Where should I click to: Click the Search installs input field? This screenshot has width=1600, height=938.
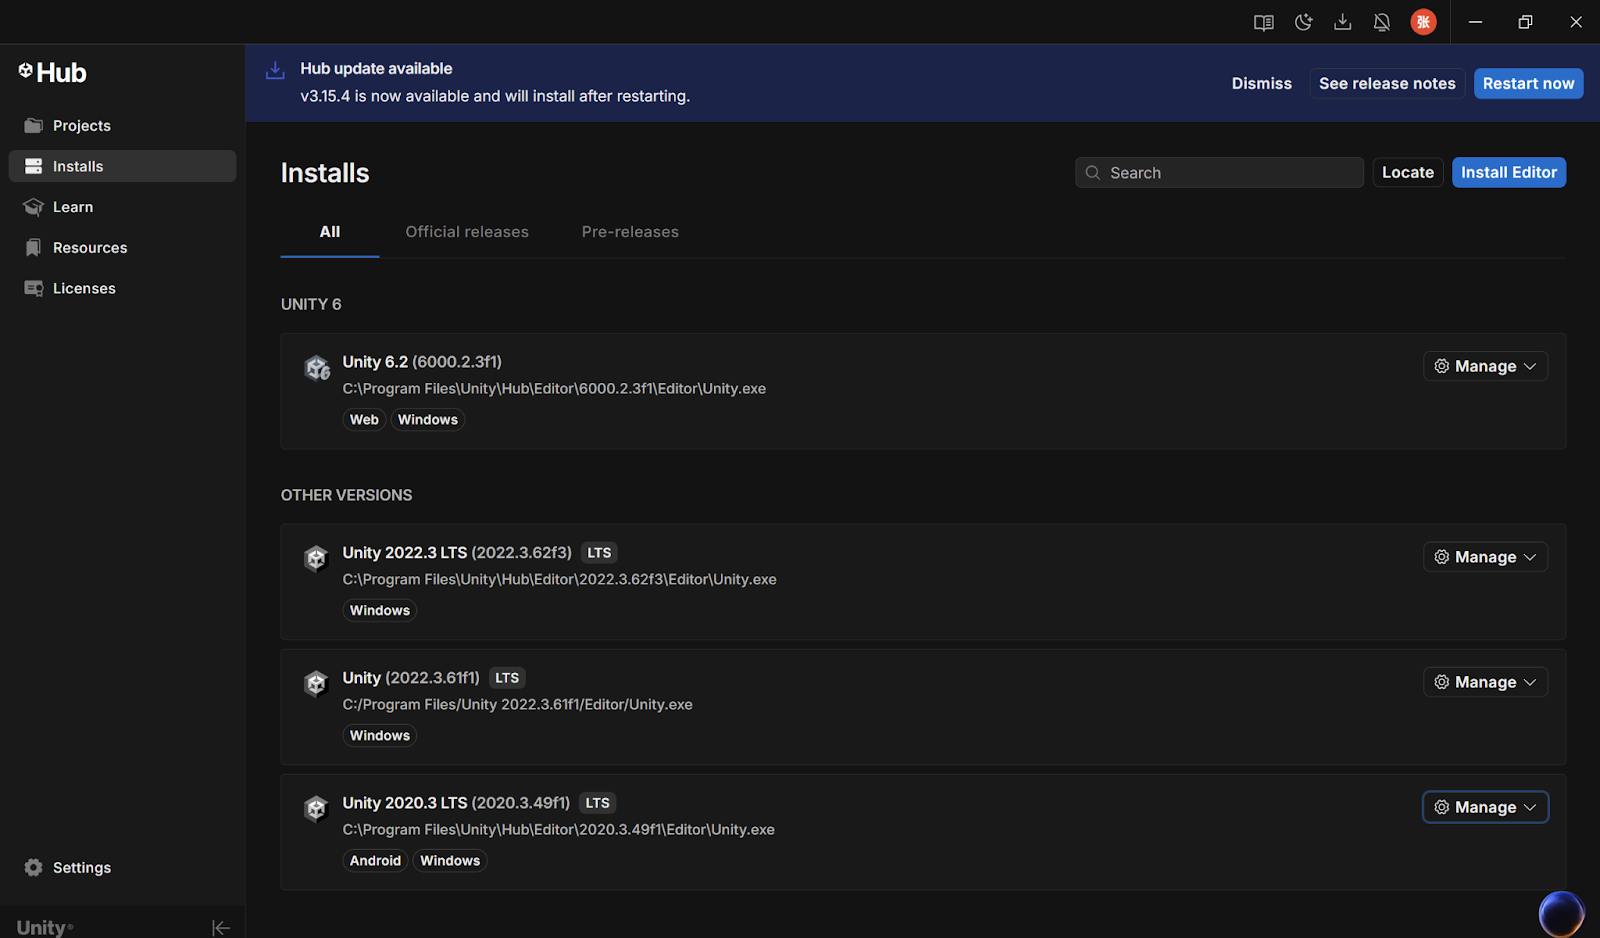point(1230,173)
